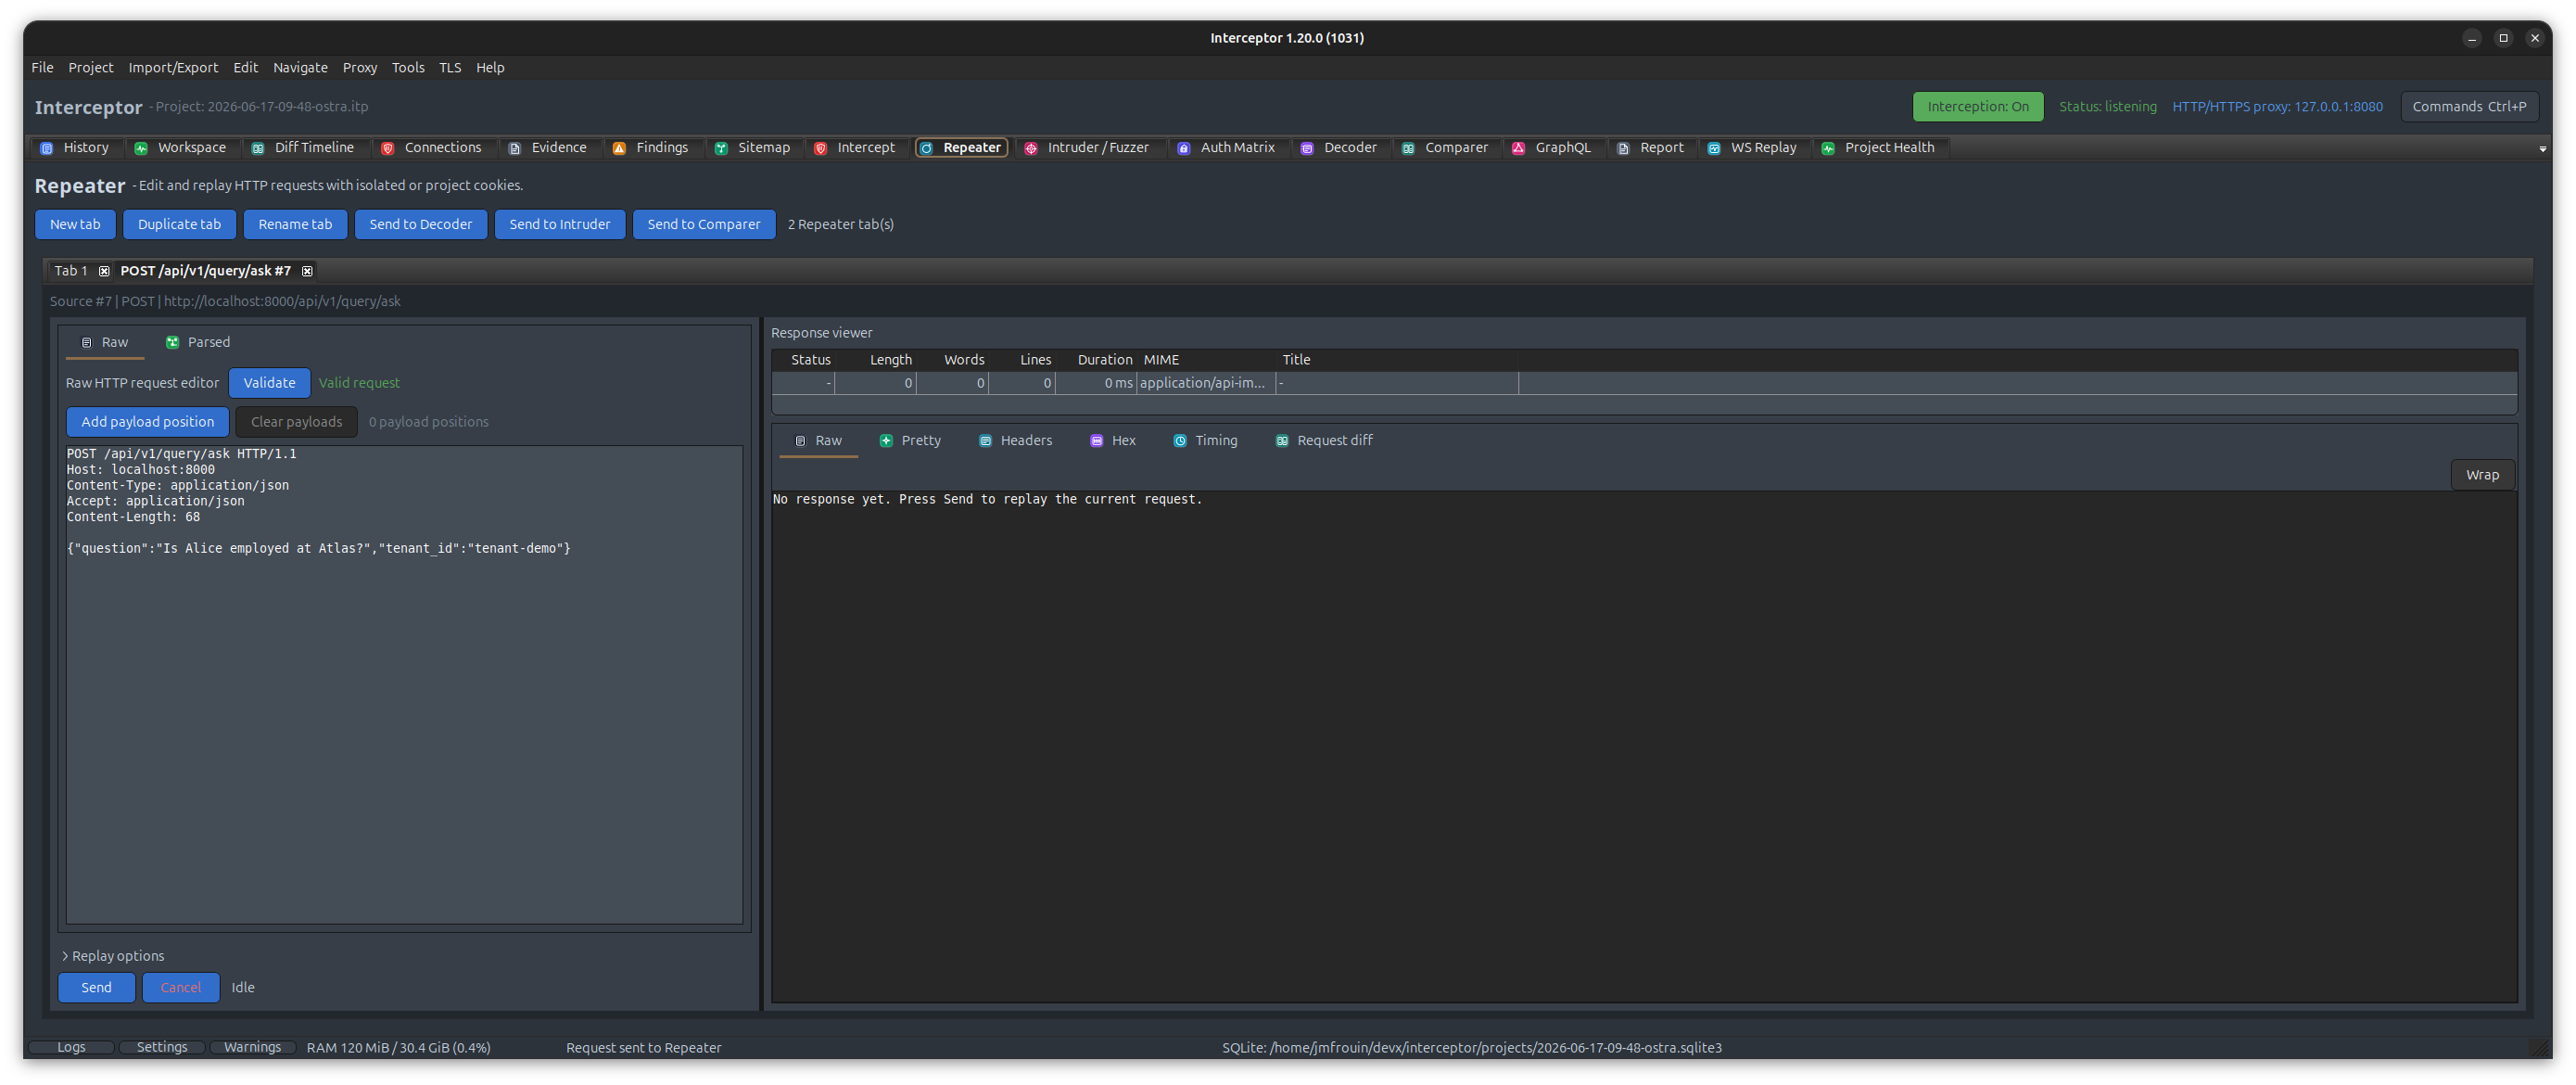Open Settings from status bar
The height and width of the screenshot is (1085, 2576).
point(162,1048)
